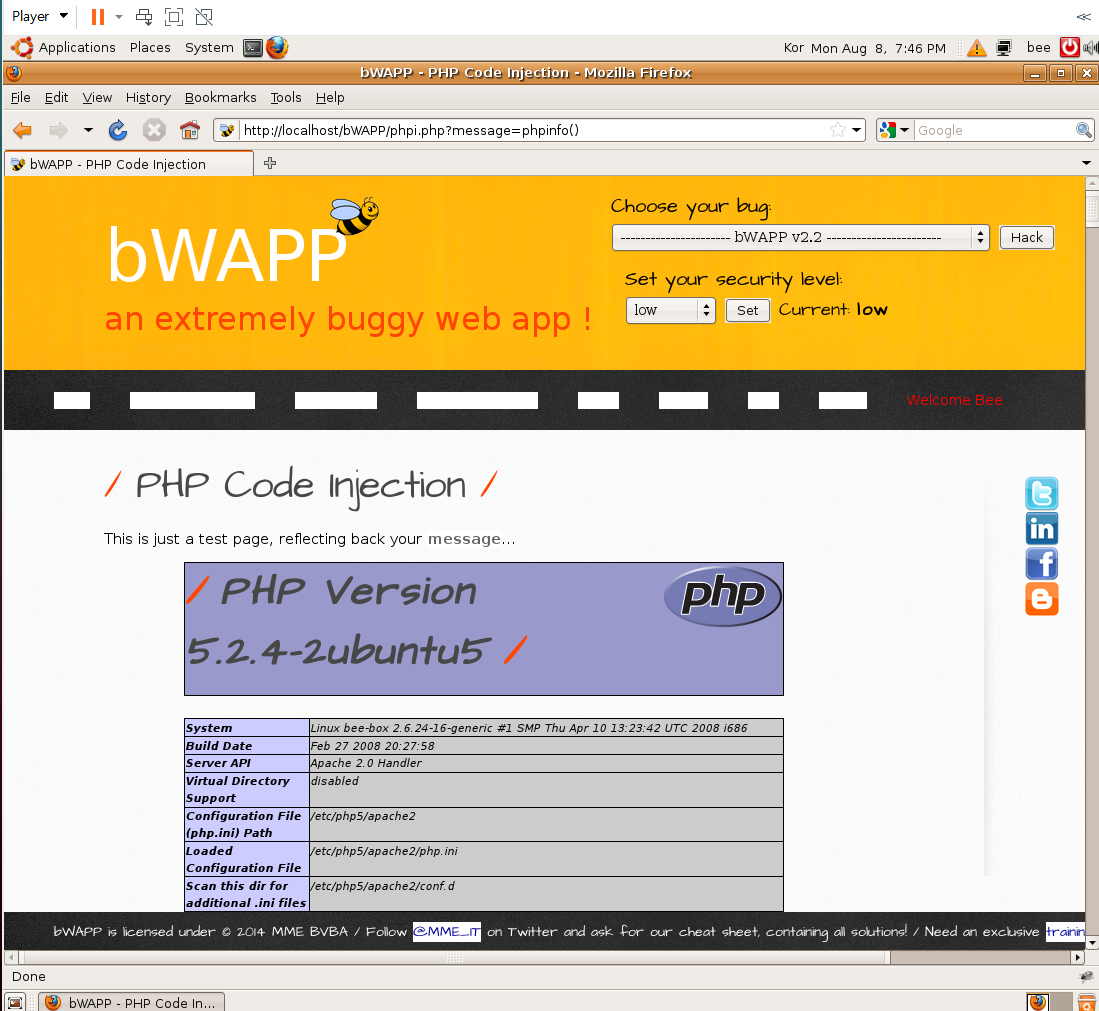
Task: Open the security level low dropdown
Action: pyautogui.click(x=670, y=310)
